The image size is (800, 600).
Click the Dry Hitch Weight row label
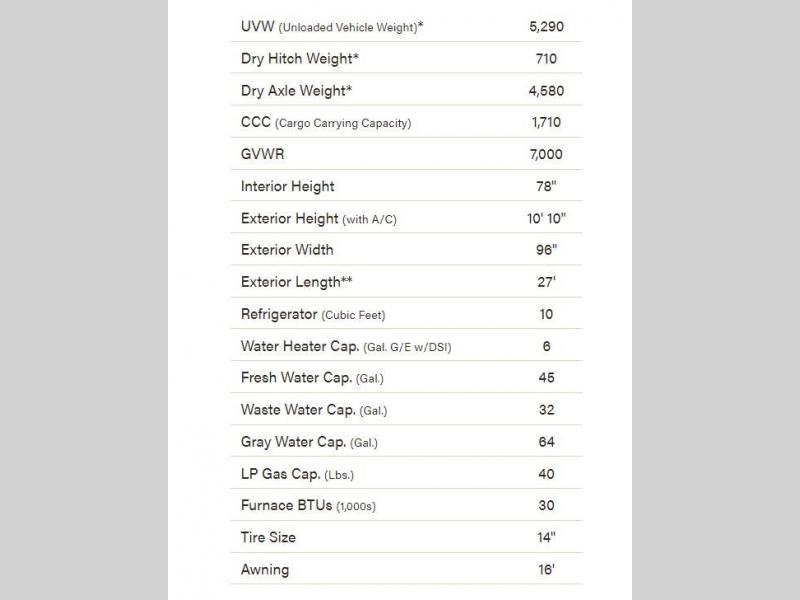tap(299, 59)
